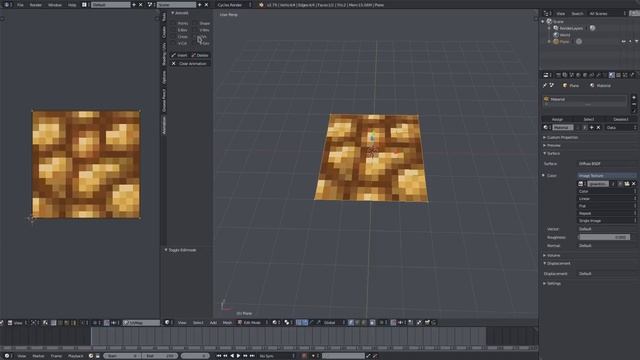
Task: Click the Clear Animation button
Action: [190, 64]
